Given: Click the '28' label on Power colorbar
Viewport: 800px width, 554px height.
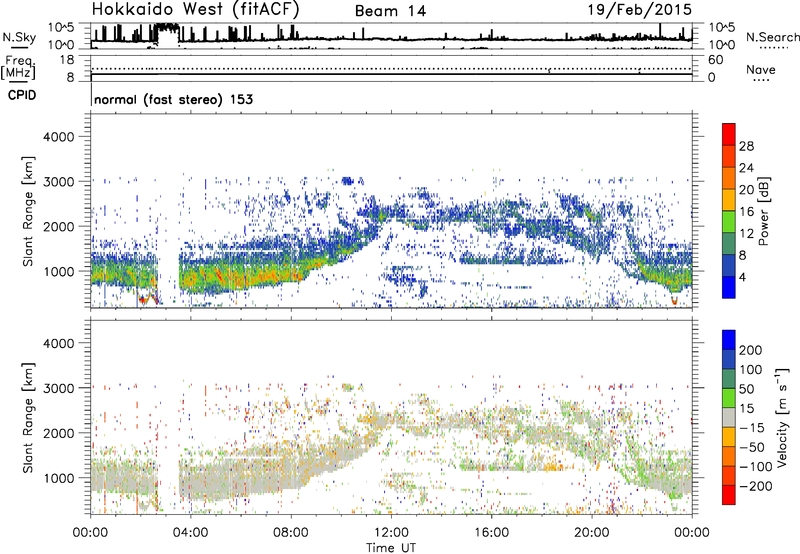Looking at the screenshot, I should click(x=746, y=146).
